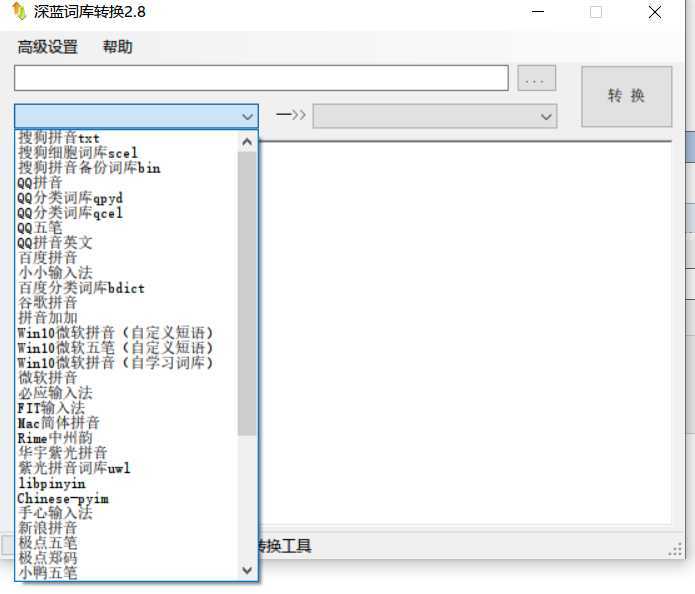Click the browse button with three dots
Screen dimensions: 695x594
(x=536, y=78)
